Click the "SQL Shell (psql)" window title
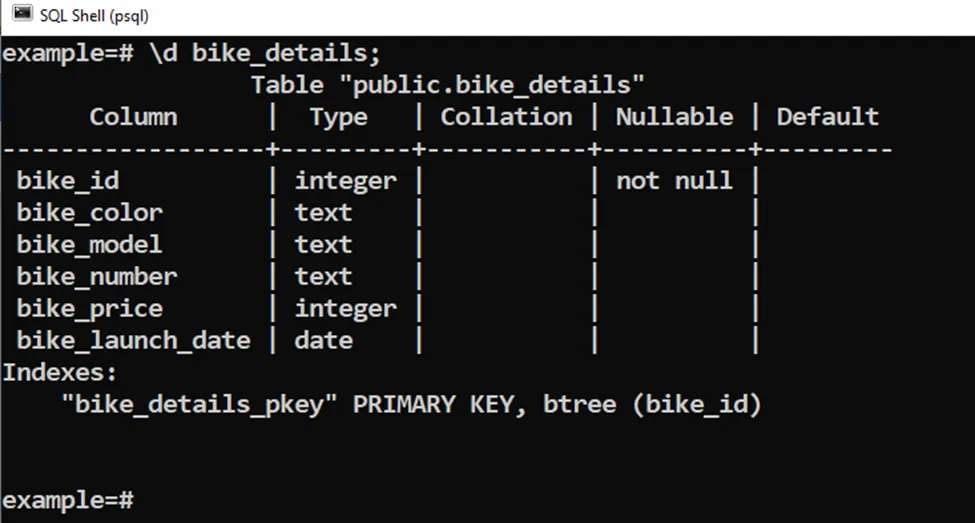Image resolution: width=975 pixels, height=523 pixels. [95, 16]
